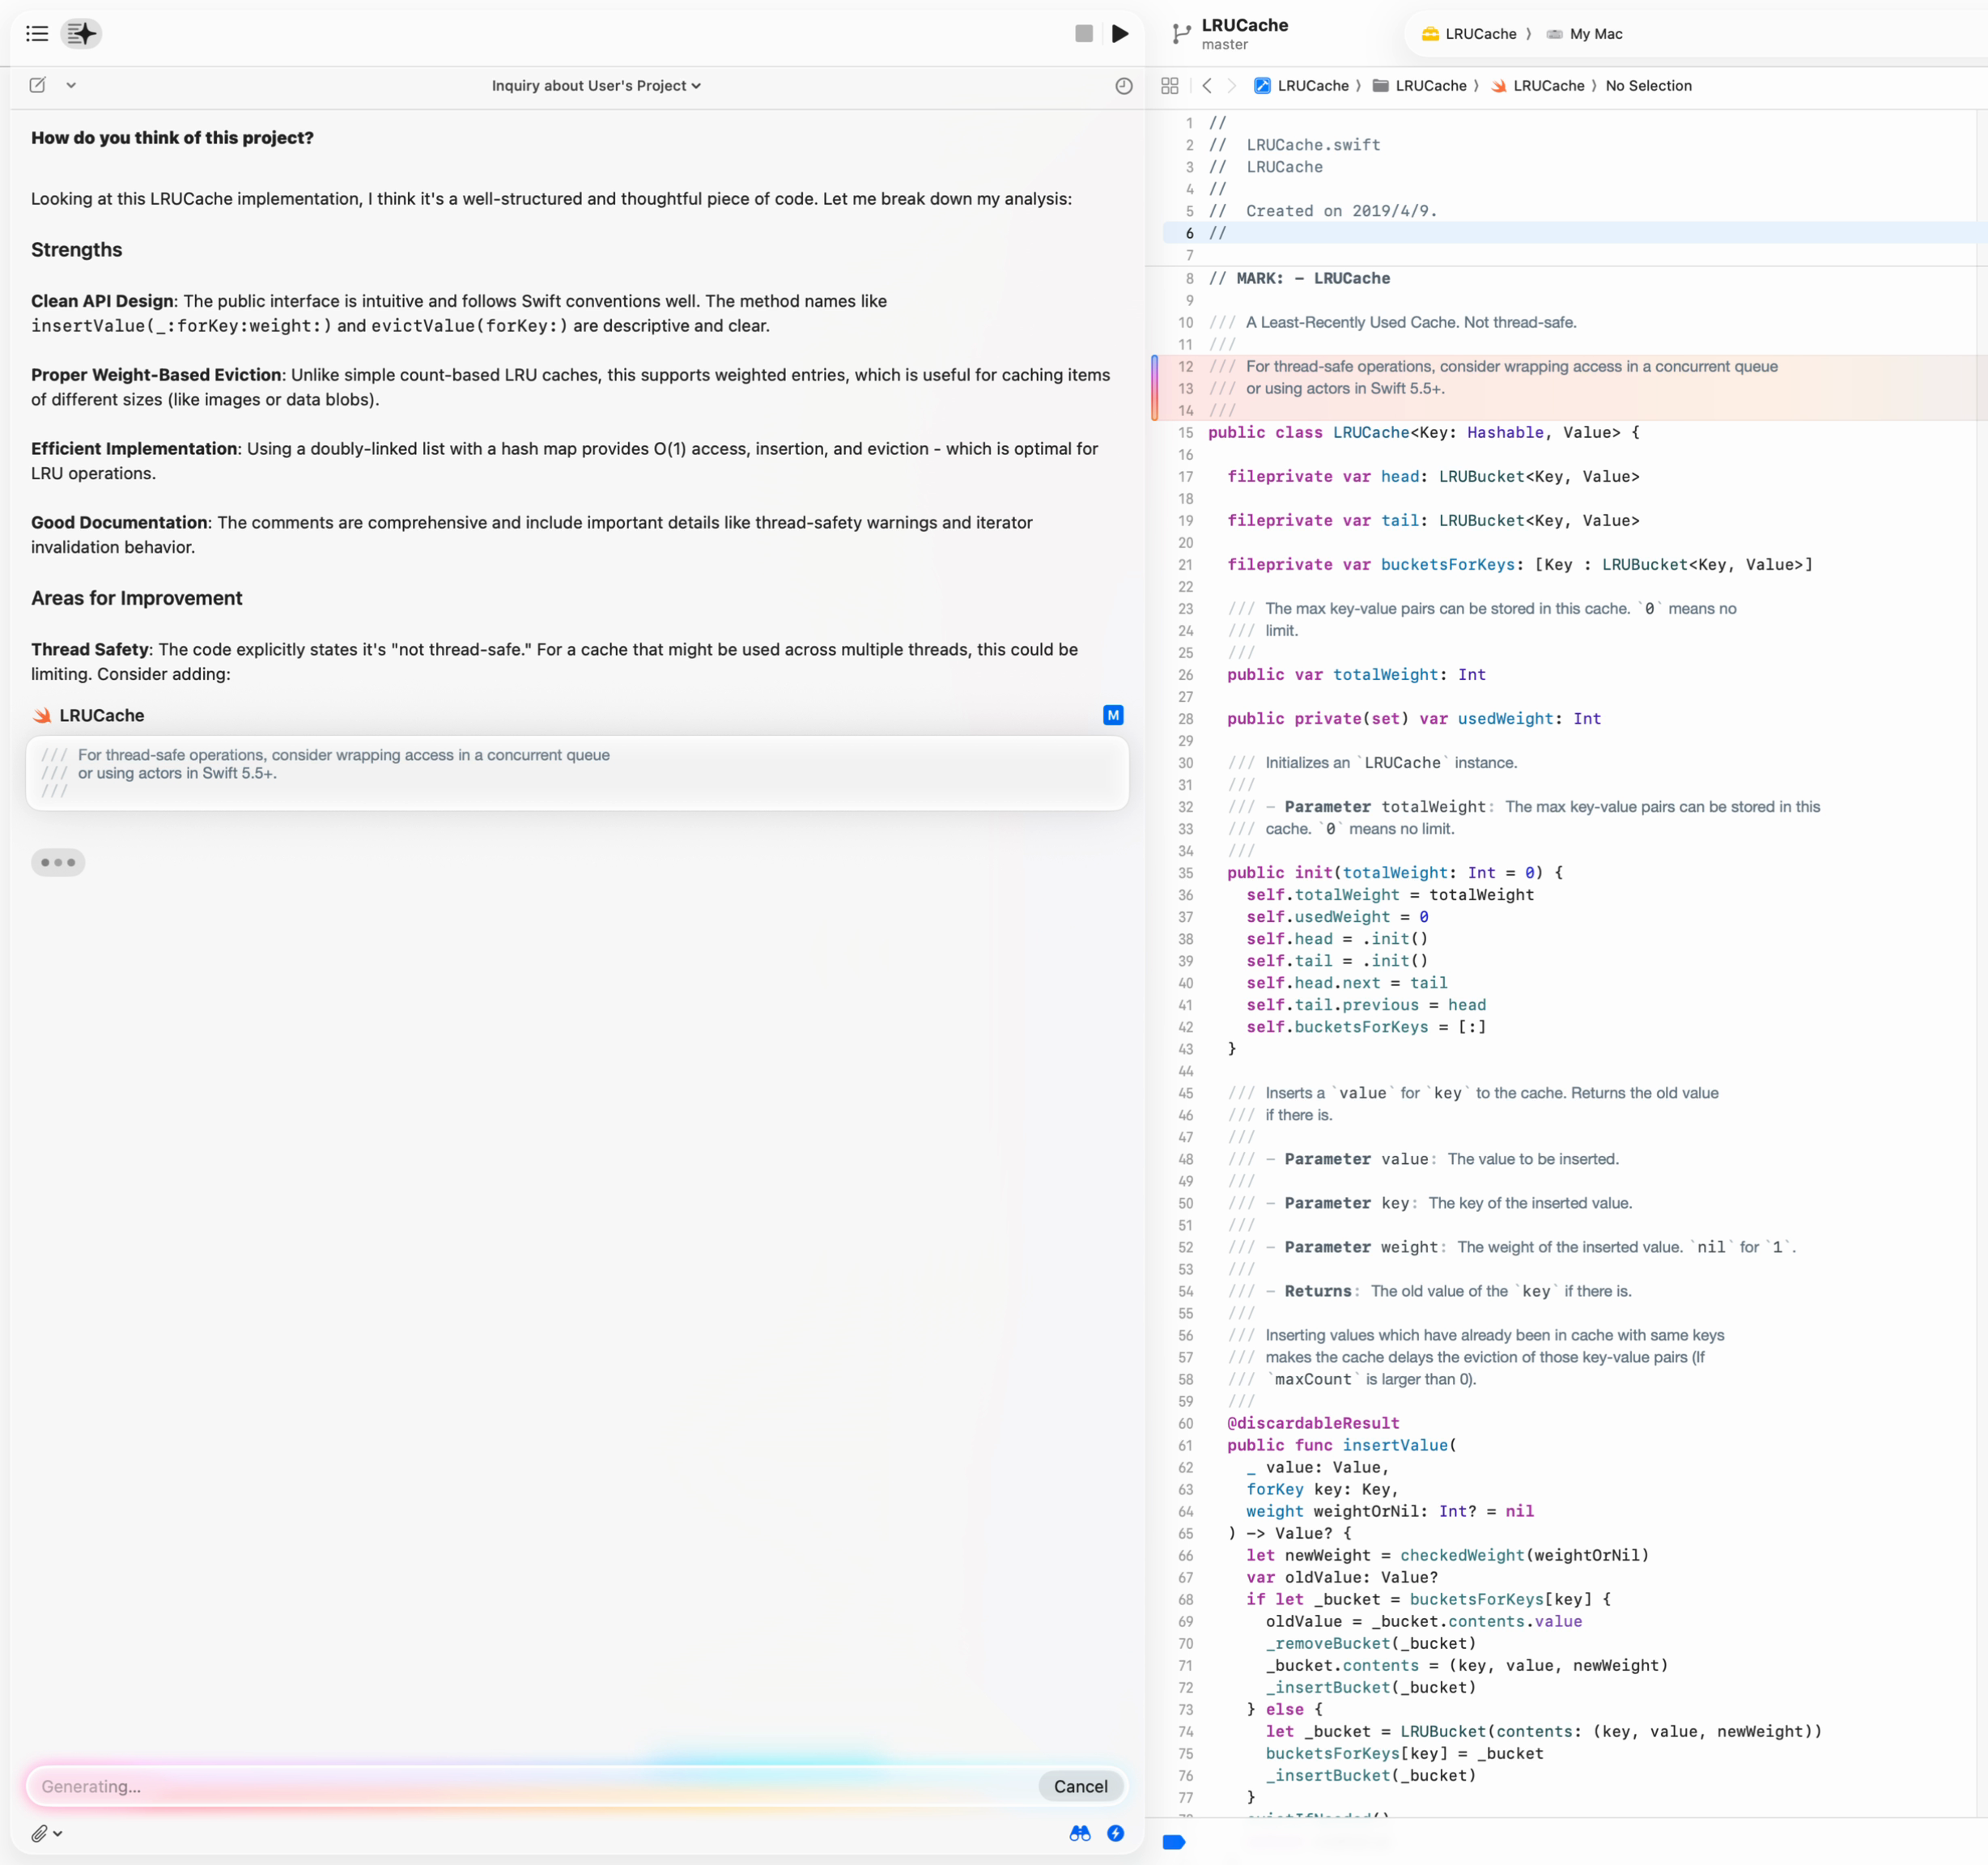The height and width of the screenshot is (1865, 1988).
Task: Stop the running scheme
Action: coord(1084,34)
